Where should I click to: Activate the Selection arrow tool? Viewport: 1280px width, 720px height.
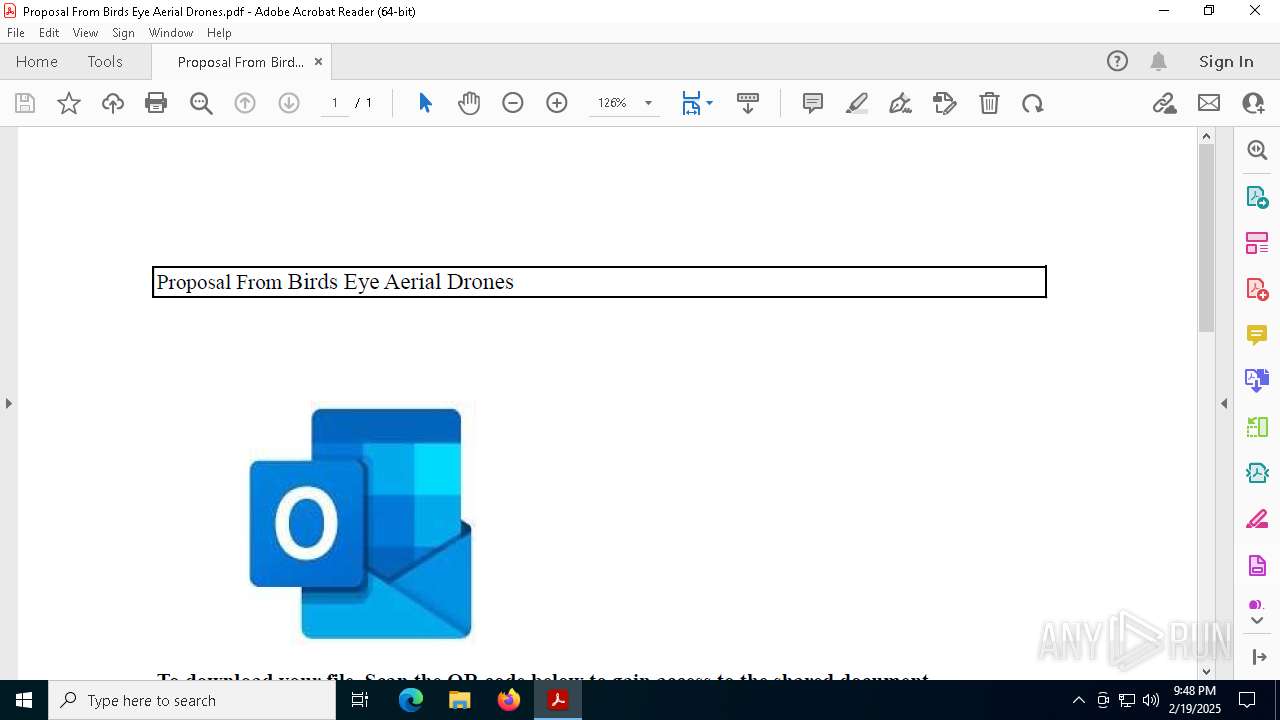coord(425,103)
